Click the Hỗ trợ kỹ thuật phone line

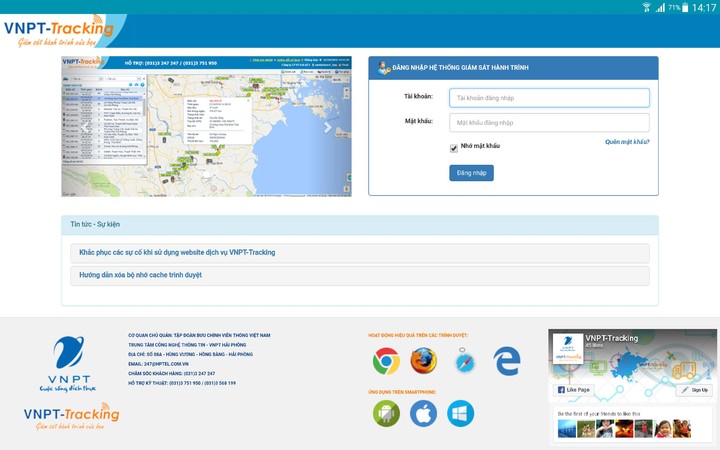(x=182, y=382)
